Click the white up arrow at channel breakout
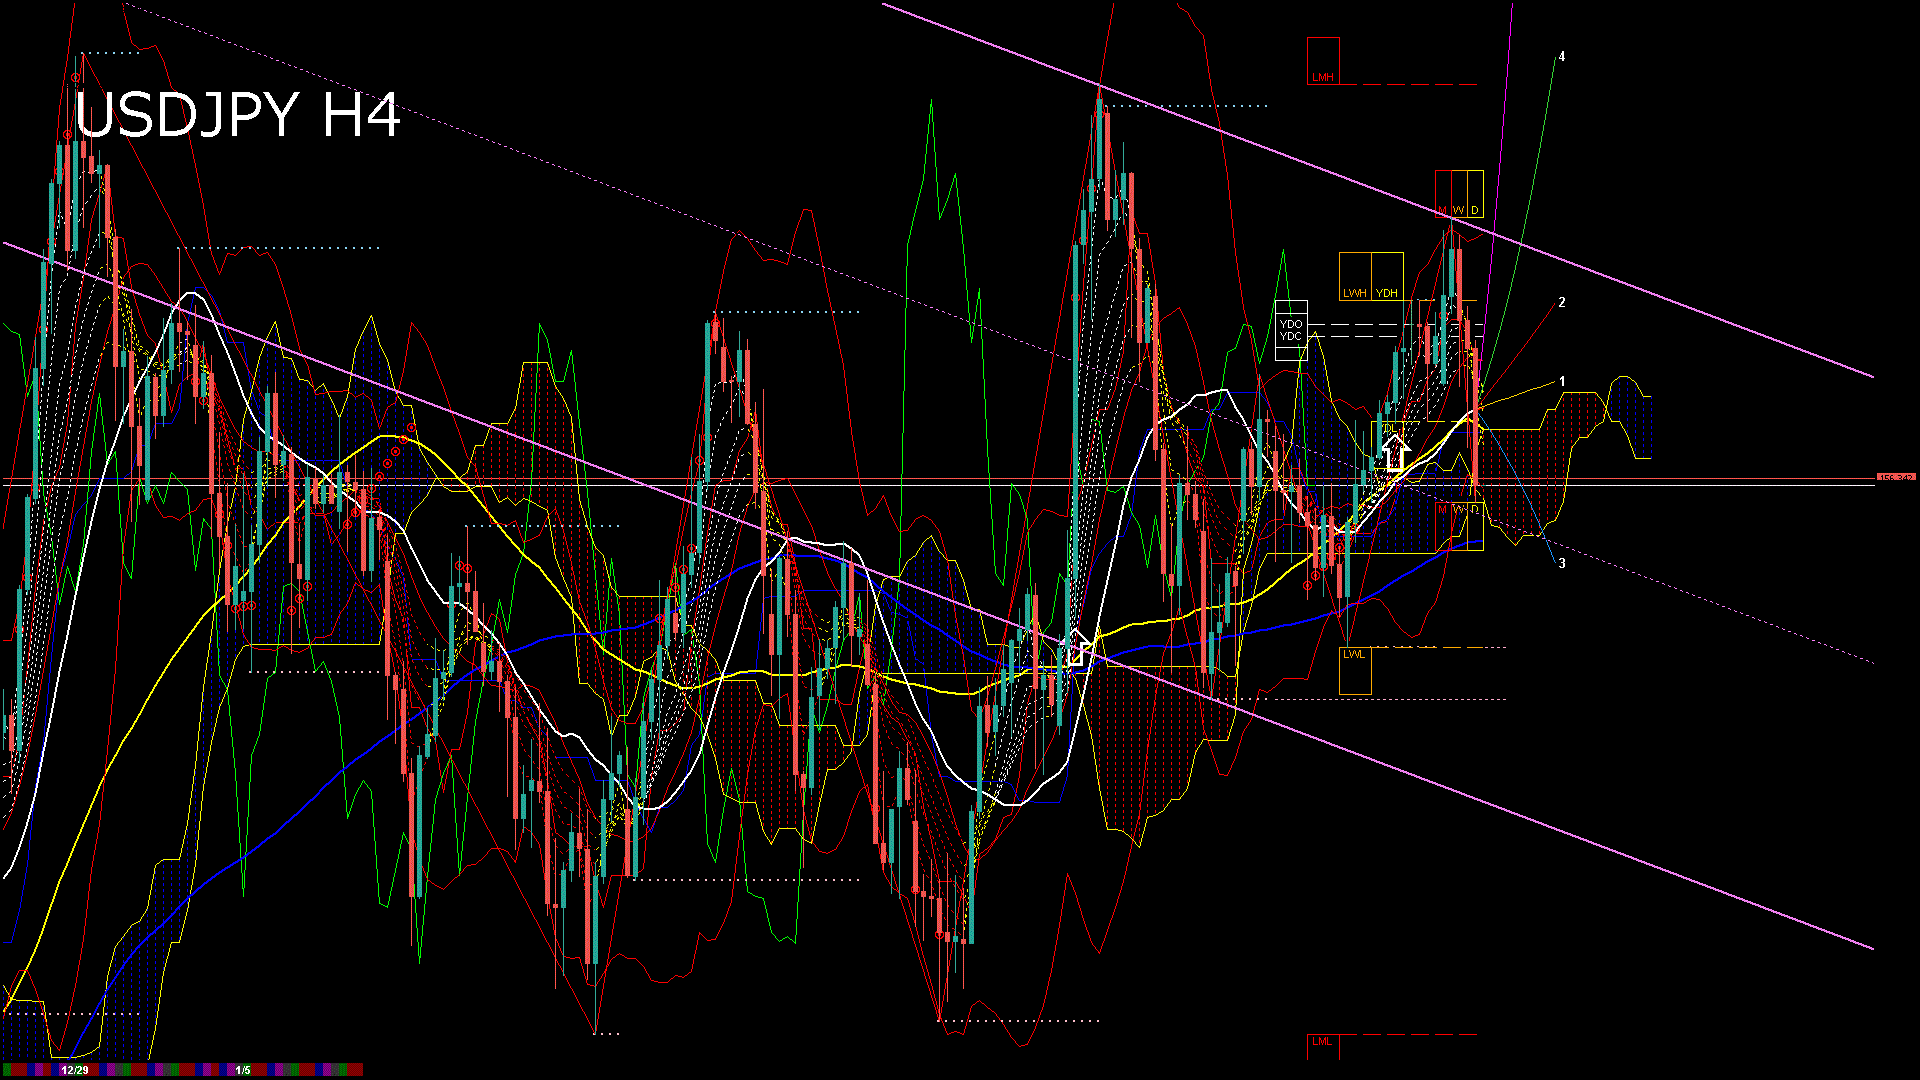Viewport: 1920px width, 1080px height. click(1078, 649)
